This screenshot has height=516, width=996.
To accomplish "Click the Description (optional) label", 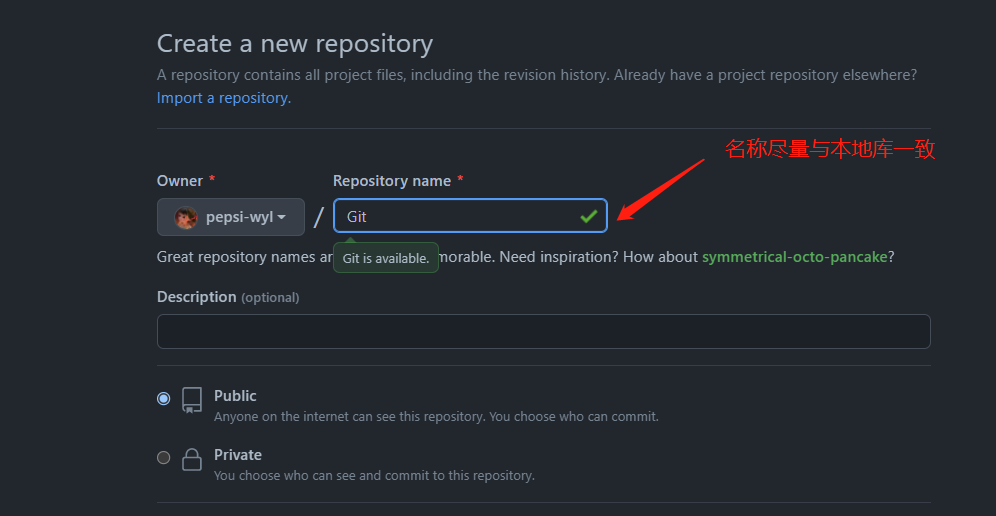I will [x=228, y=297].
